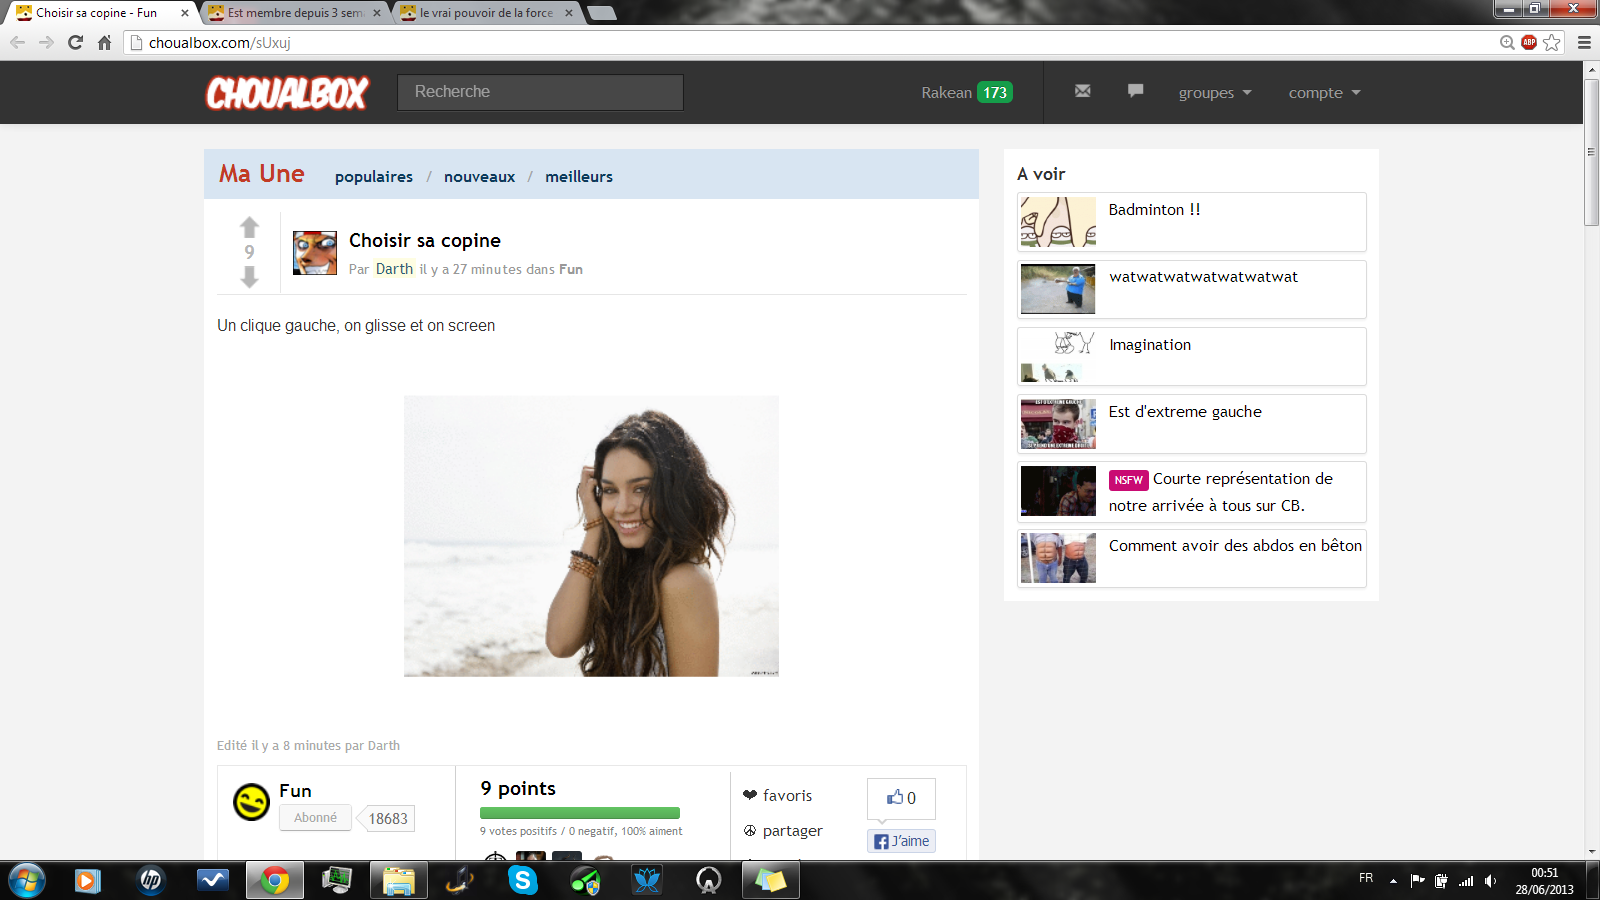Add the post to favoris
The image size is (1600, 900).
pos(778,796)
